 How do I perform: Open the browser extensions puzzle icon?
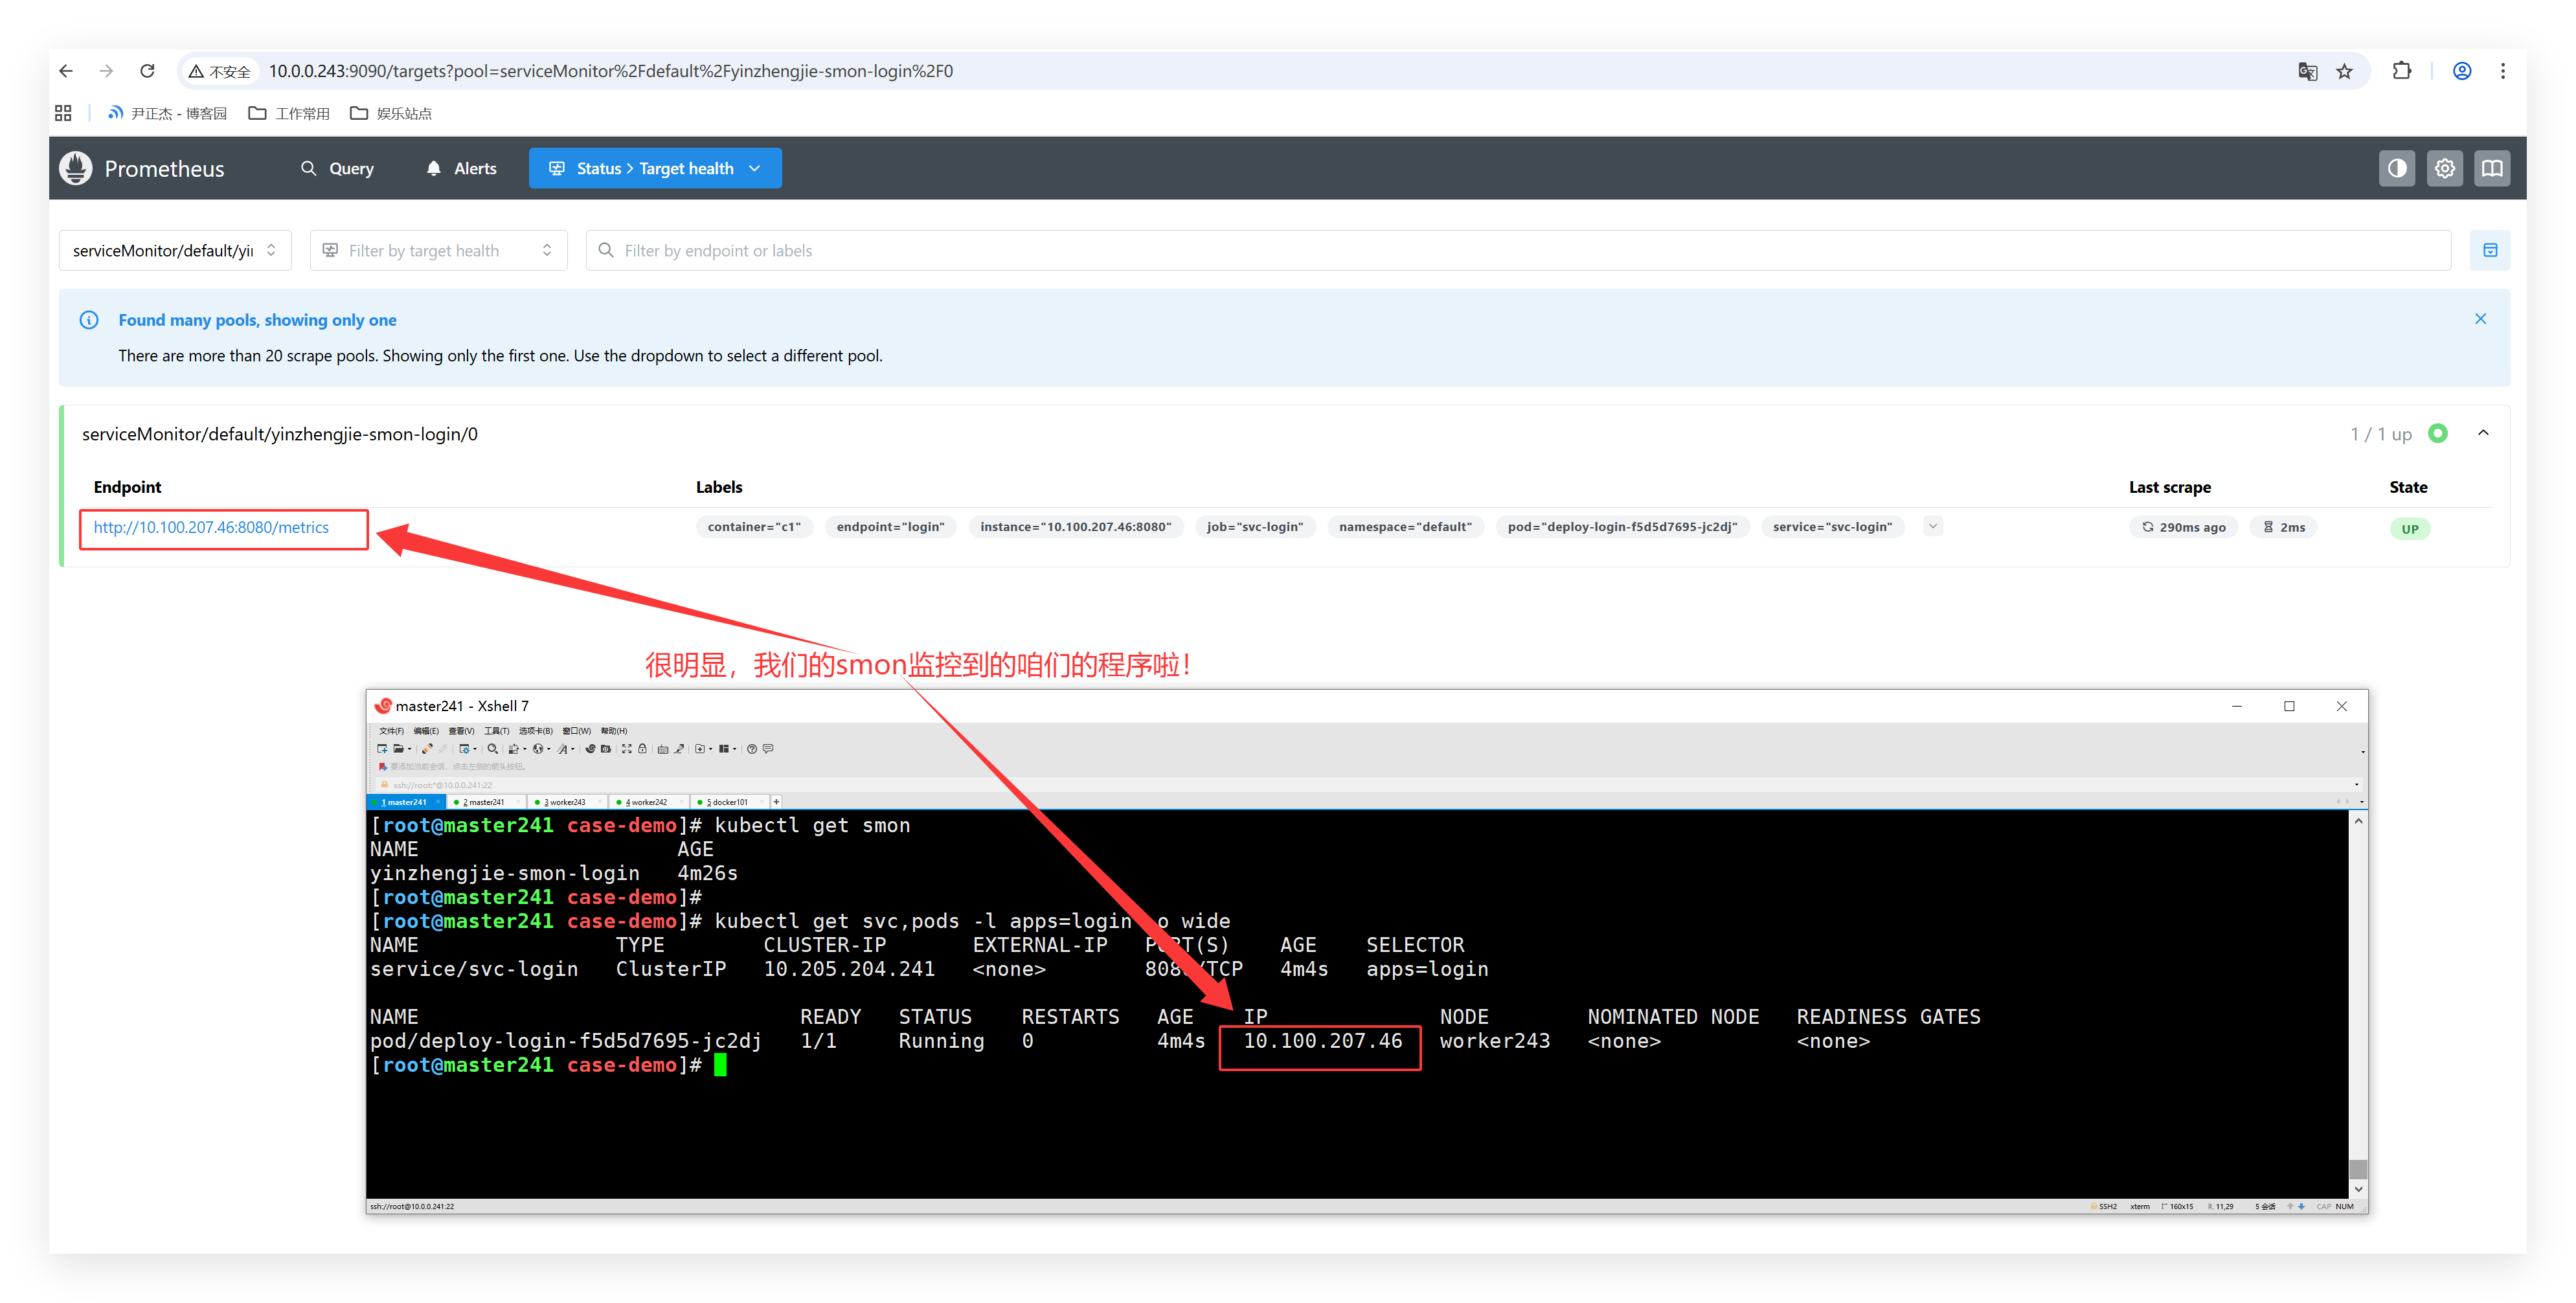coord(2401,71)
